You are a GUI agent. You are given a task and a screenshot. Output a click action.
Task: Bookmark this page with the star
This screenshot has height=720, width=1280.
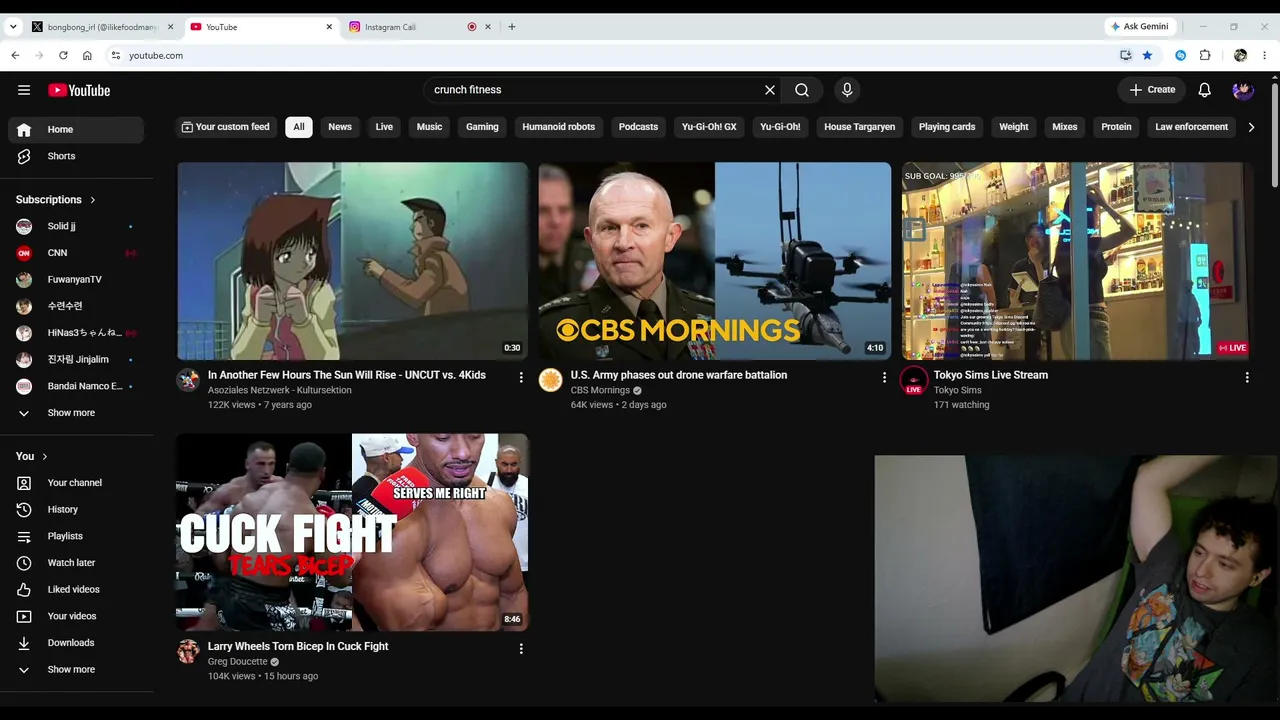[1147, 55]
